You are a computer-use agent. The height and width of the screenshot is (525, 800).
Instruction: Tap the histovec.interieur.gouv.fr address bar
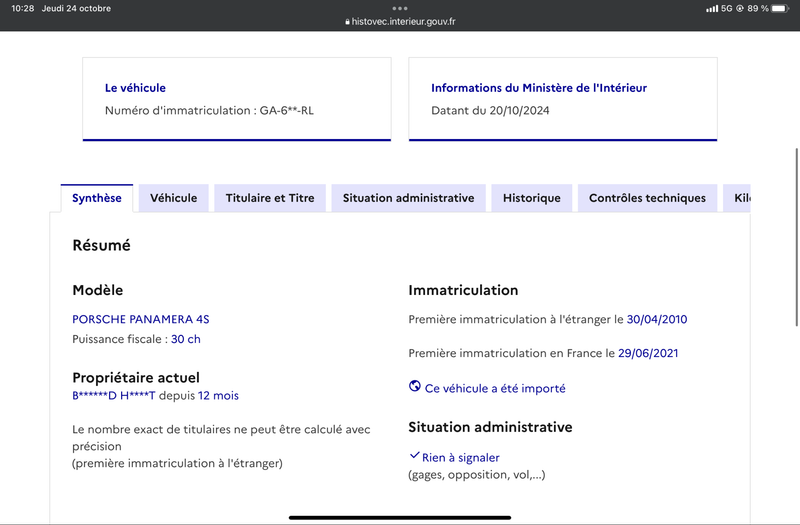click(x=400, y=22)
